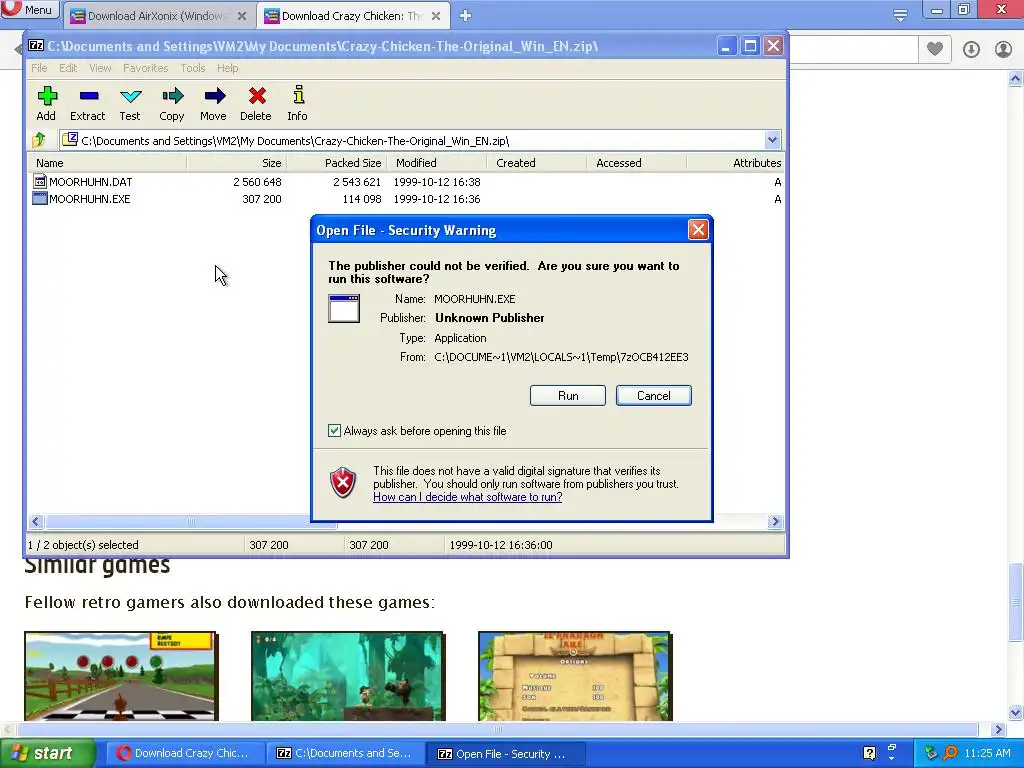Open the racing chicken game thumbnail
The image size is (1024, 768).
pyautogui.click(x=121, y=676)
